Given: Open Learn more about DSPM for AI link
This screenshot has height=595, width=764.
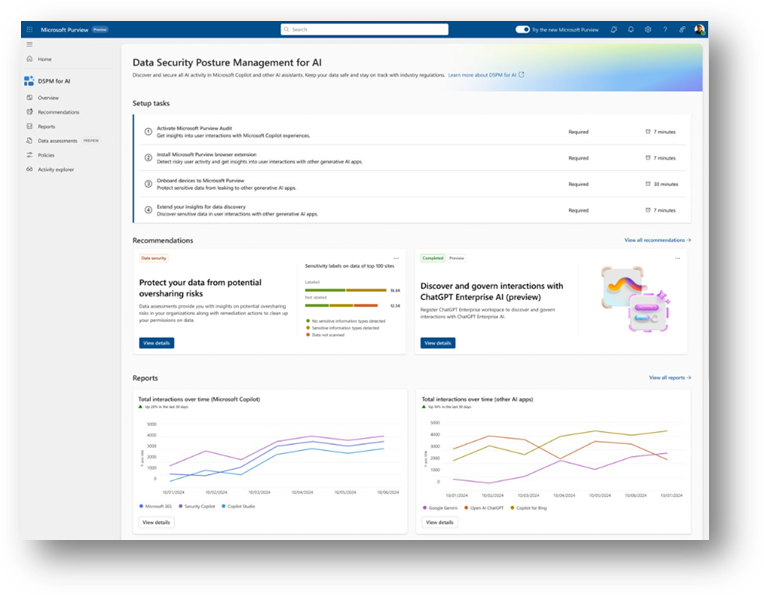Looking at the screenshot, I should pyautogui.click(x=482, y=75).
